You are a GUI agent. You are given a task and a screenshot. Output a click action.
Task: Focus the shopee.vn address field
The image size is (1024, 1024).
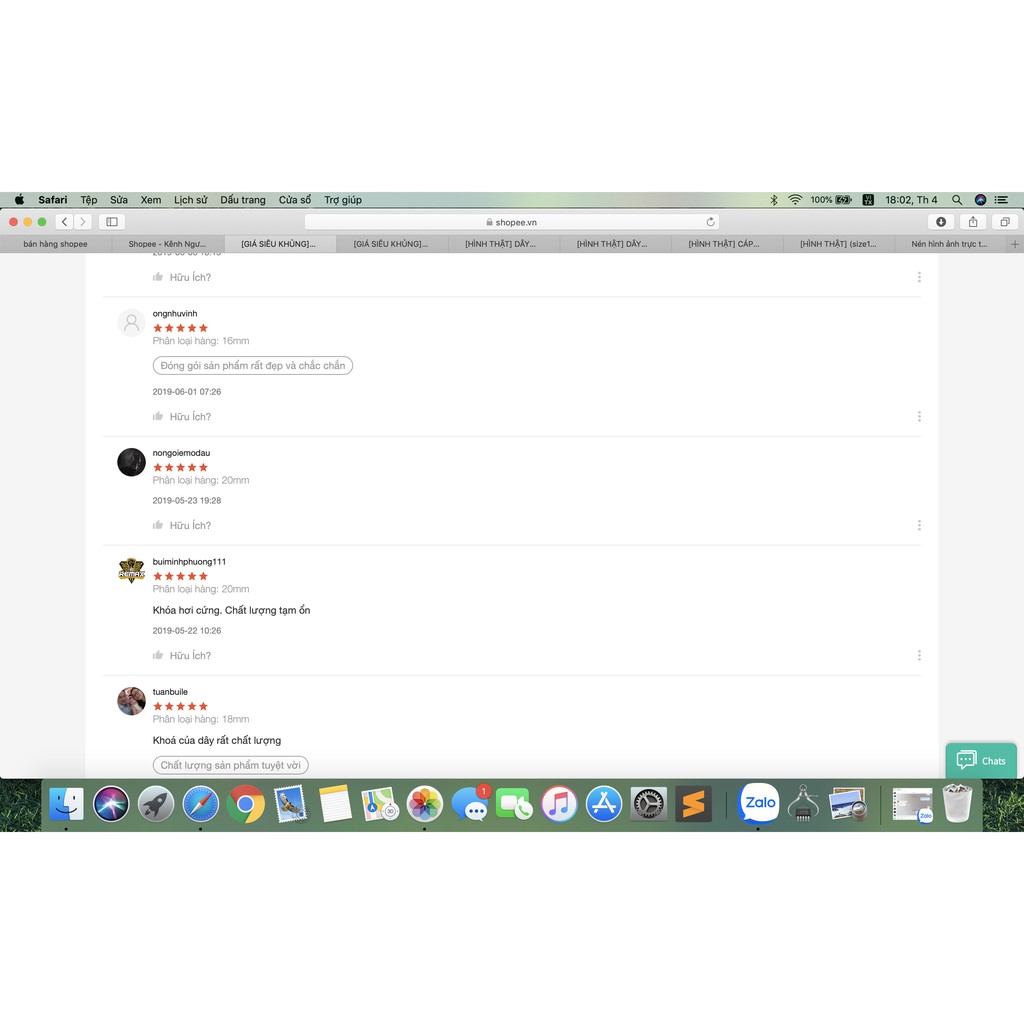click(x=511, y=222)
